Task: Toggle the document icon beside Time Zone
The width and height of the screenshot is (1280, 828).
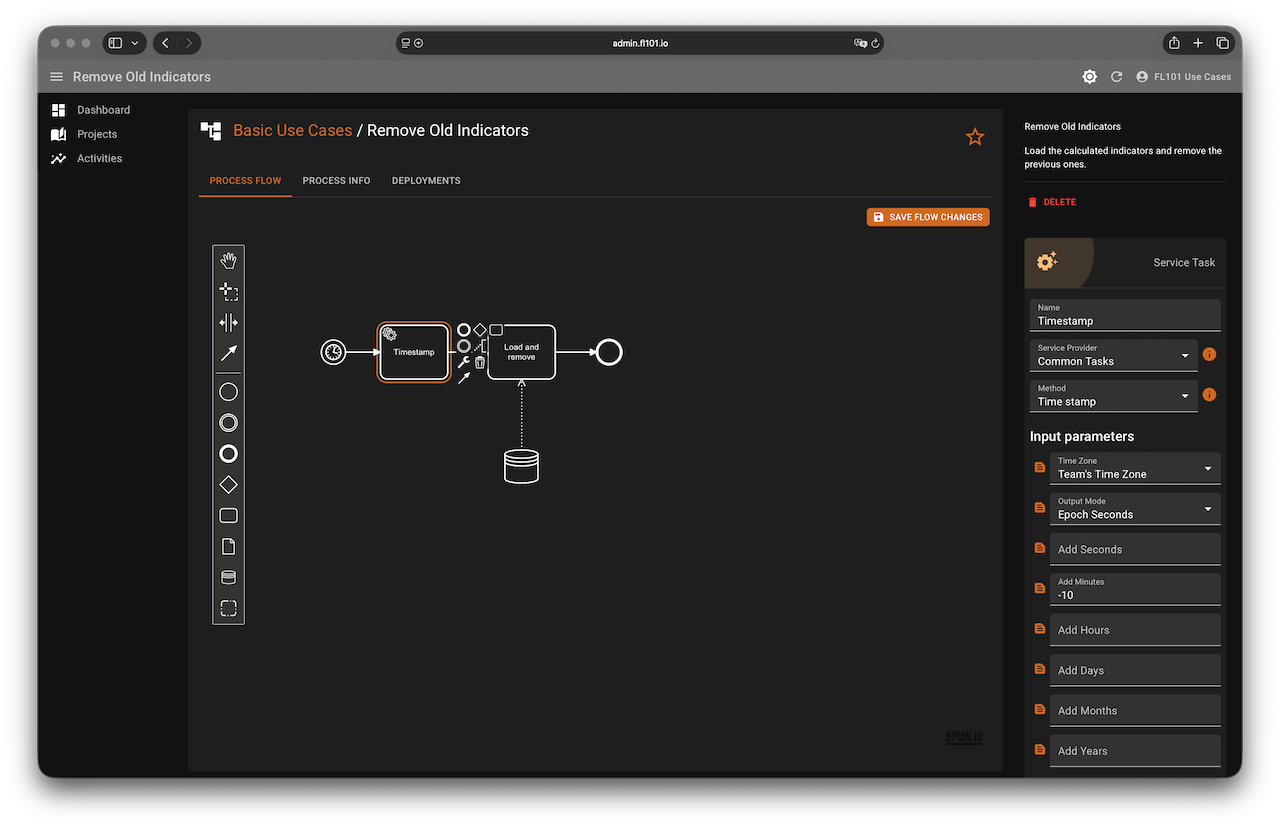Action: (1040, 468)
